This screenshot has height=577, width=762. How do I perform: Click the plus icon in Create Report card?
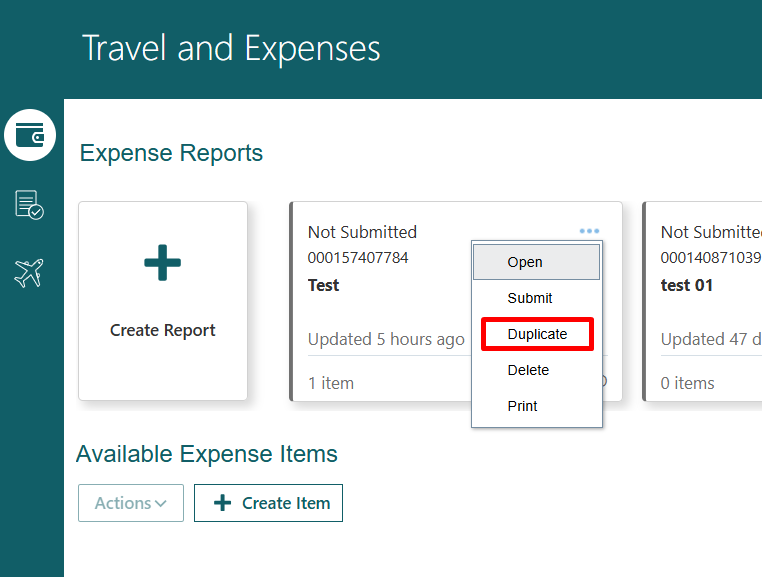pyautogui.click(x=162, y=262)
